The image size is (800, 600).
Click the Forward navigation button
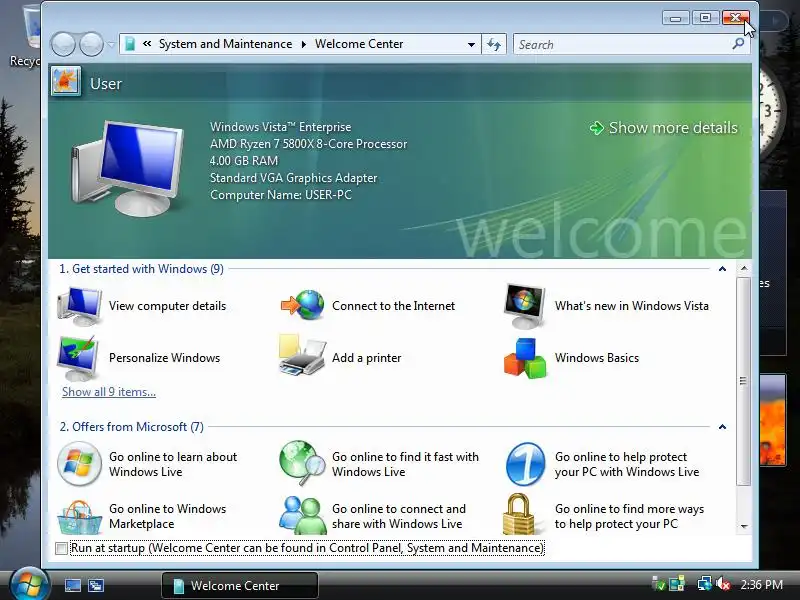click(91, 44)
